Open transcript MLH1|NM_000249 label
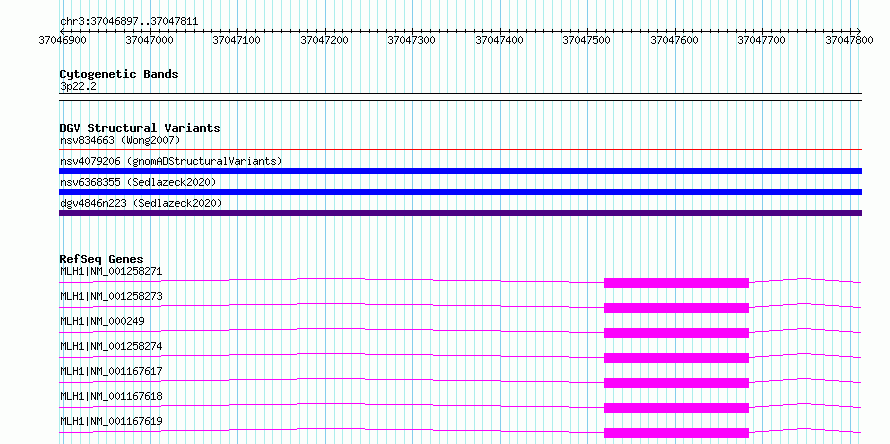 [x=102, y=321]
